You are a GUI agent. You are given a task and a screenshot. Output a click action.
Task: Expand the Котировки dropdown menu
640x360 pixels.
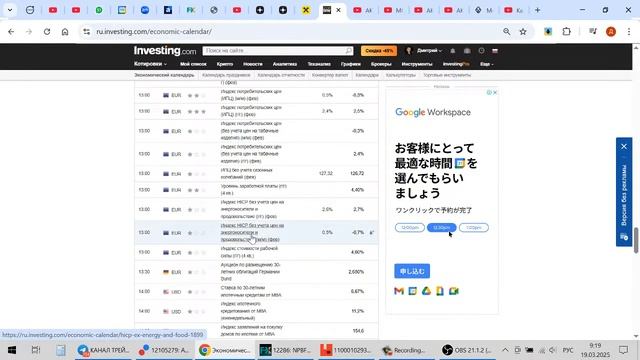coord(150,64)
